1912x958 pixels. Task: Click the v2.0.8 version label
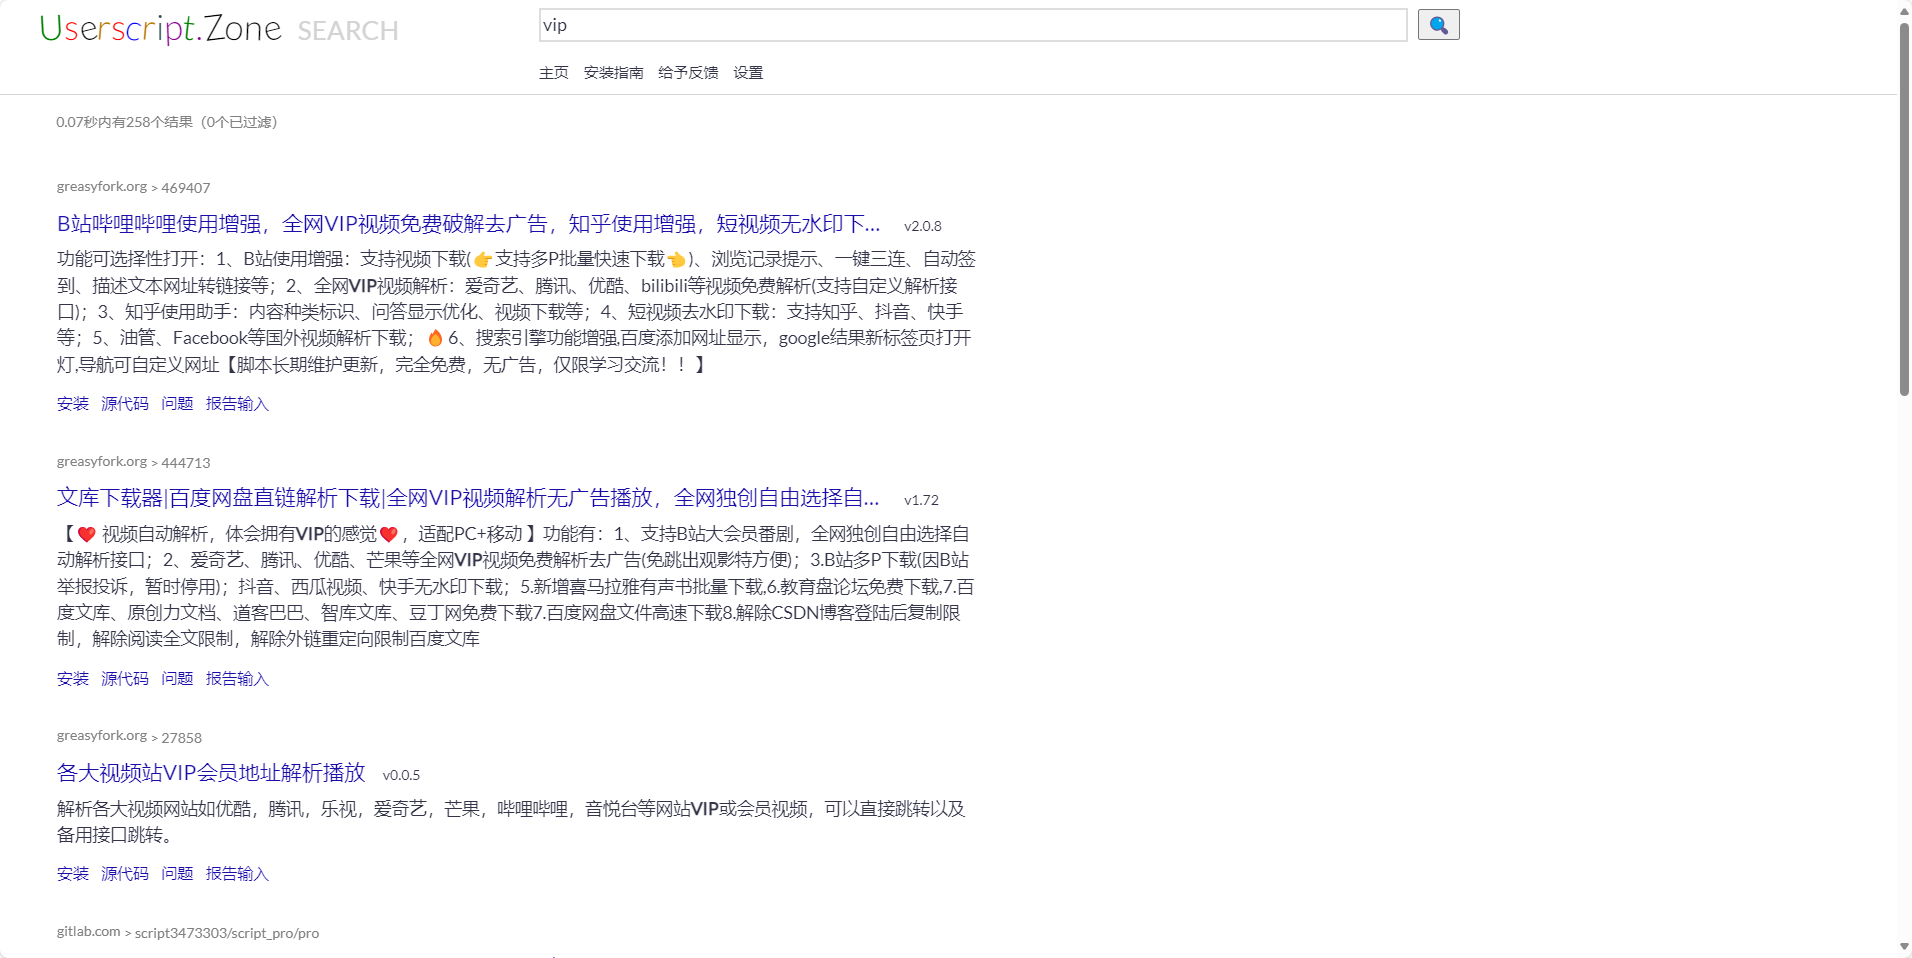coord(923,226)
